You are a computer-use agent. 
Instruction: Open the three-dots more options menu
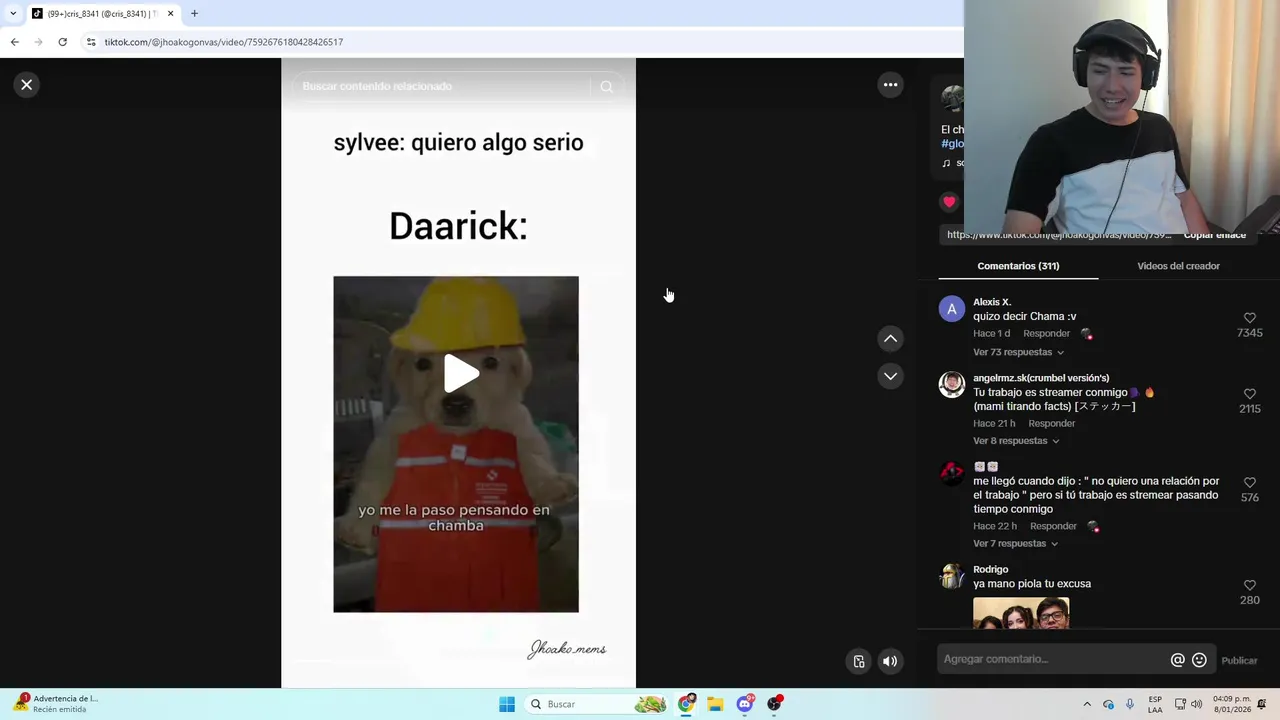(890, 85)
